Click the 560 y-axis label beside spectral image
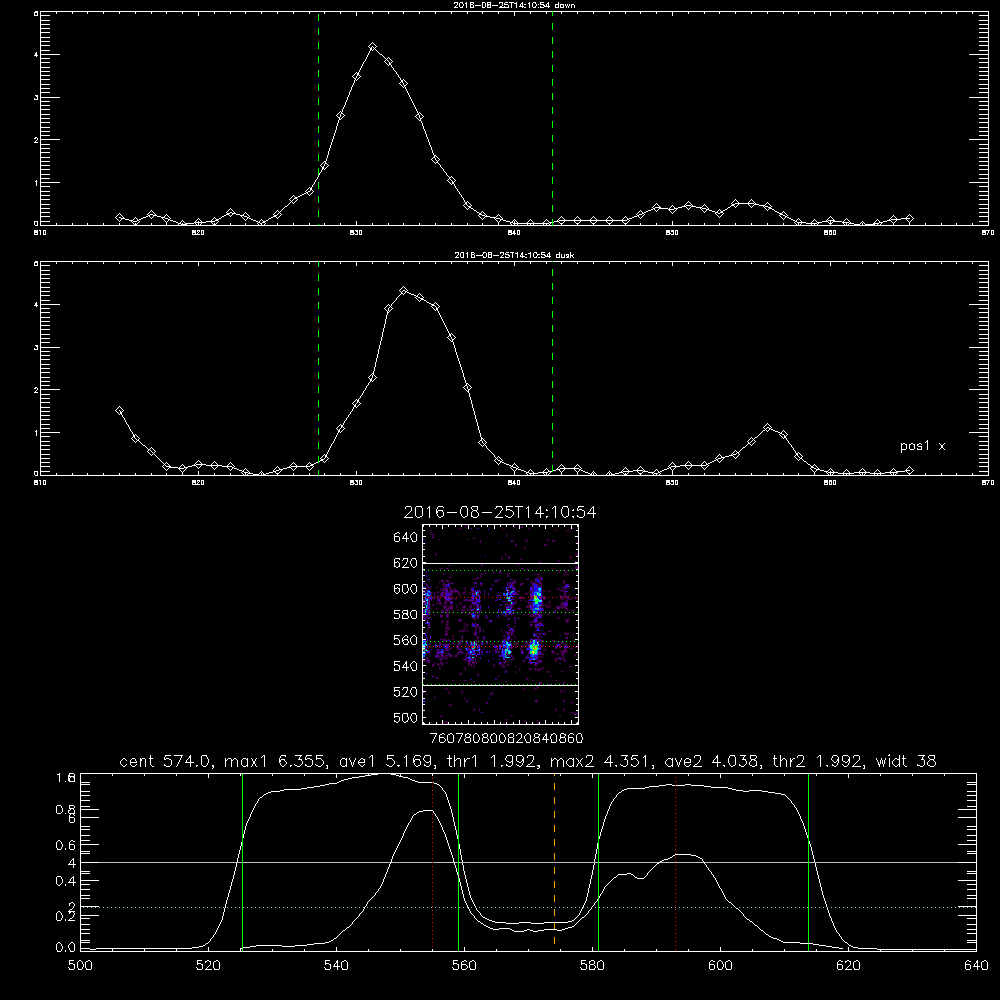1000x1000 pixels. coord(406,641)
